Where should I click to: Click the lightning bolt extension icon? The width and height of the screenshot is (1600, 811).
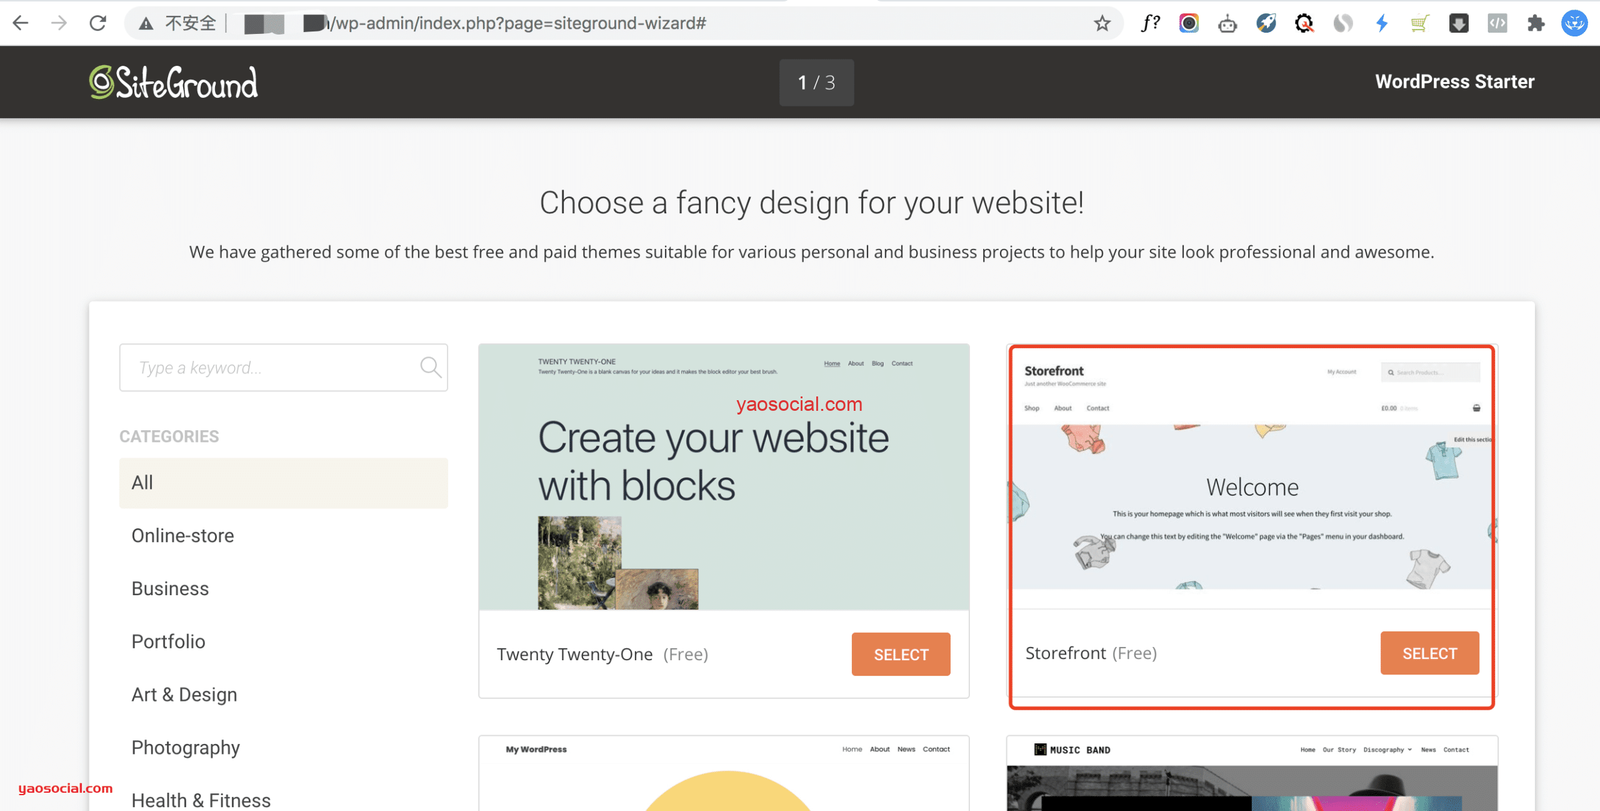coord(1381,23)
